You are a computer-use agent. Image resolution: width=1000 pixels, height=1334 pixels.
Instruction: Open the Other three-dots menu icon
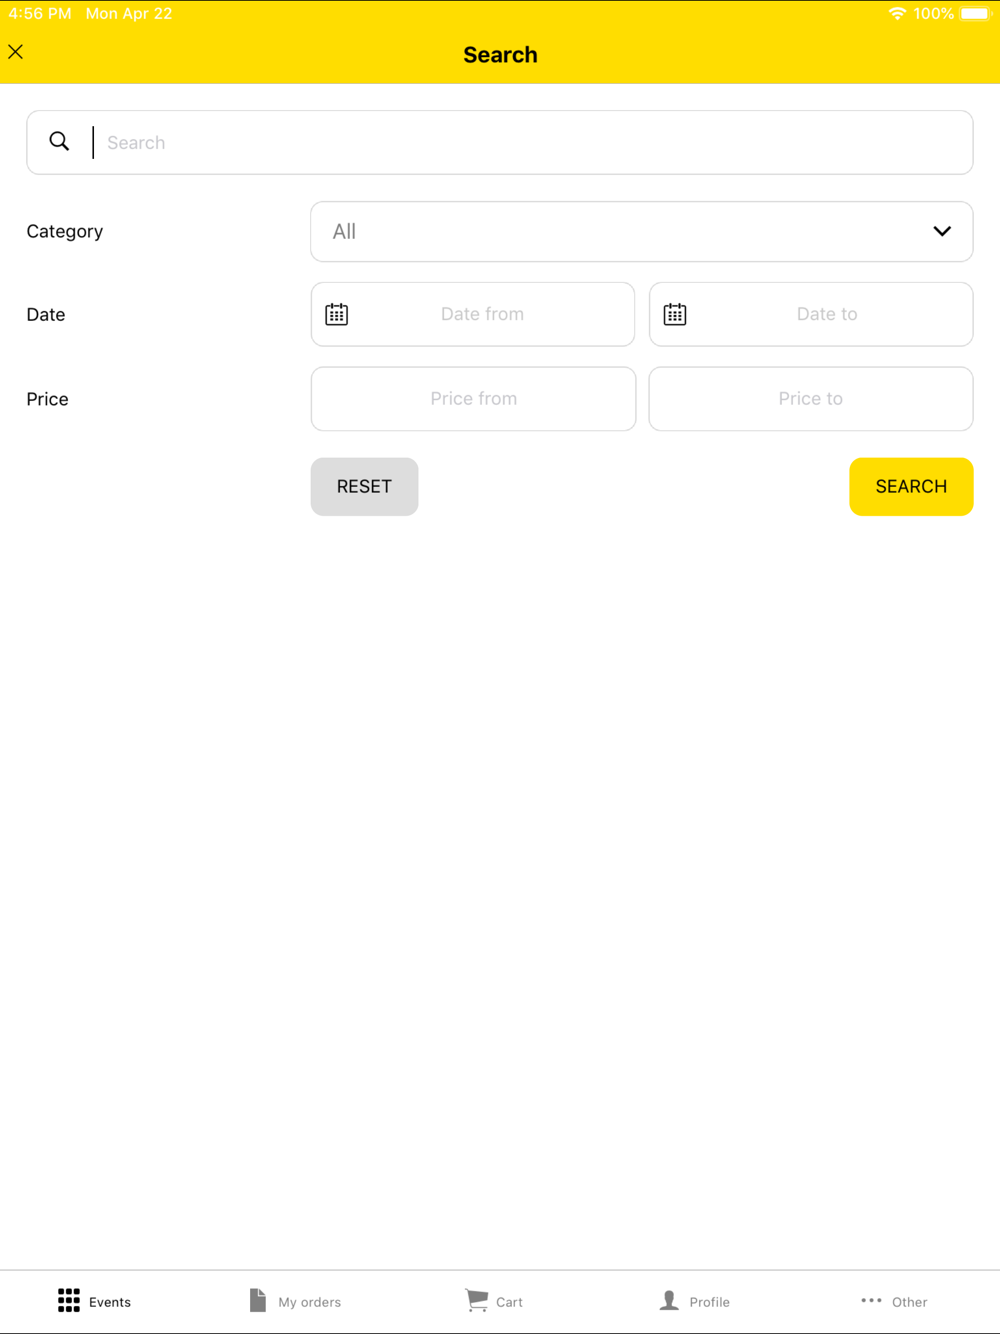coord(871,1300)
